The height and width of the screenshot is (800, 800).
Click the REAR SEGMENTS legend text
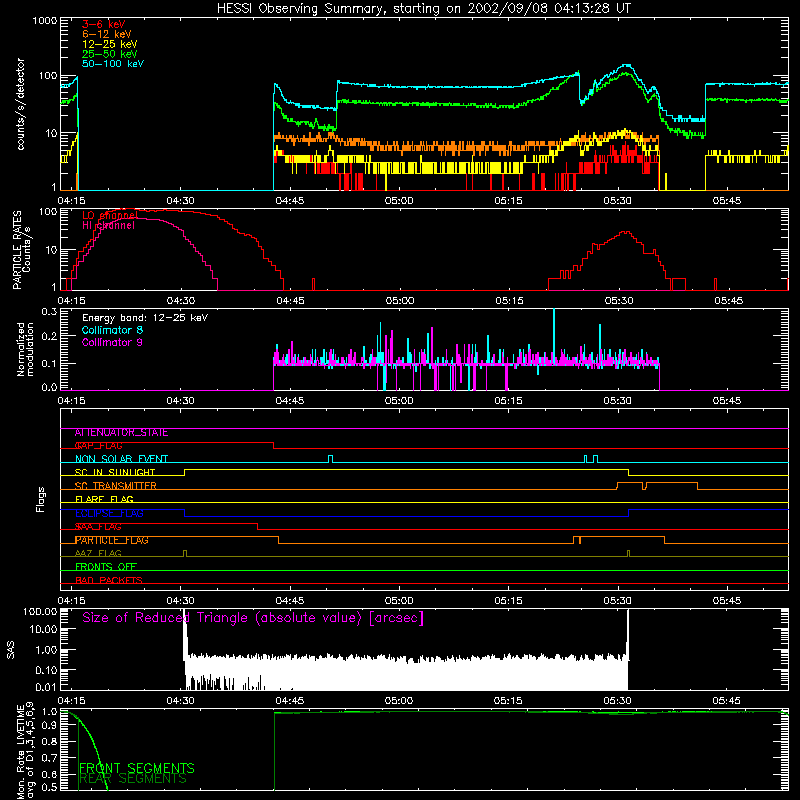pos(133,779)
